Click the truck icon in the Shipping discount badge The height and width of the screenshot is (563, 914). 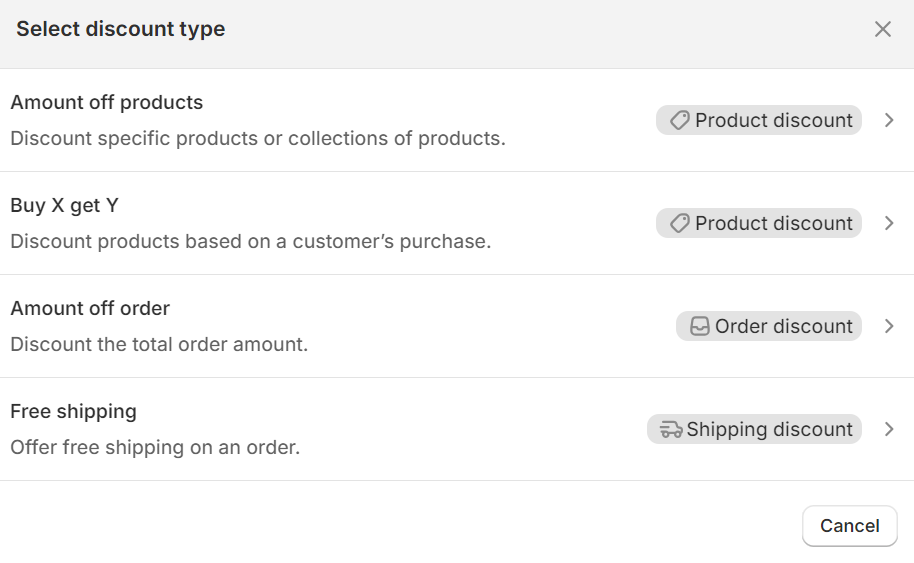(671, 429)
